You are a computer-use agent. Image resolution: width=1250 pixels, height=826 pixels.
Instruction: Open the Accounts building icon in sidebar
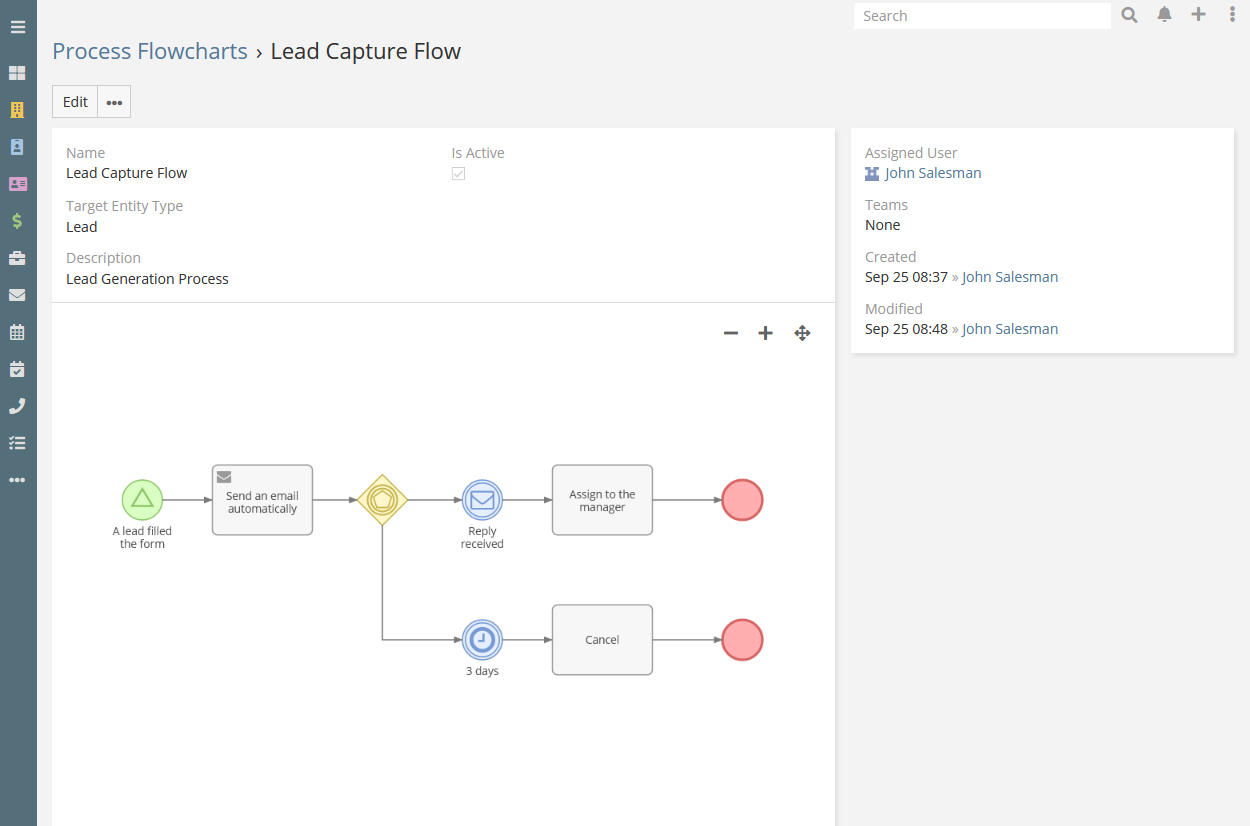pos(17,110)
